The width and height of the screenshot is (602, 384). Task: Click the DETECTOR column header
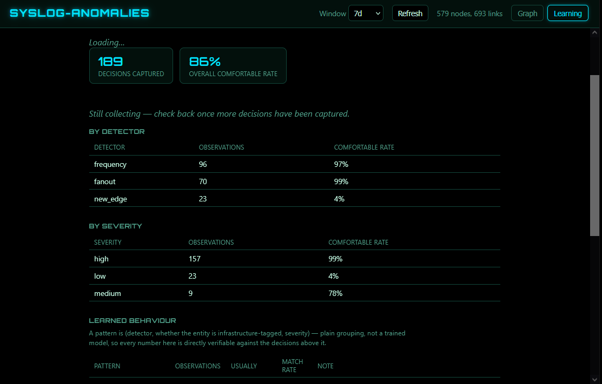(x=109, y=147)
